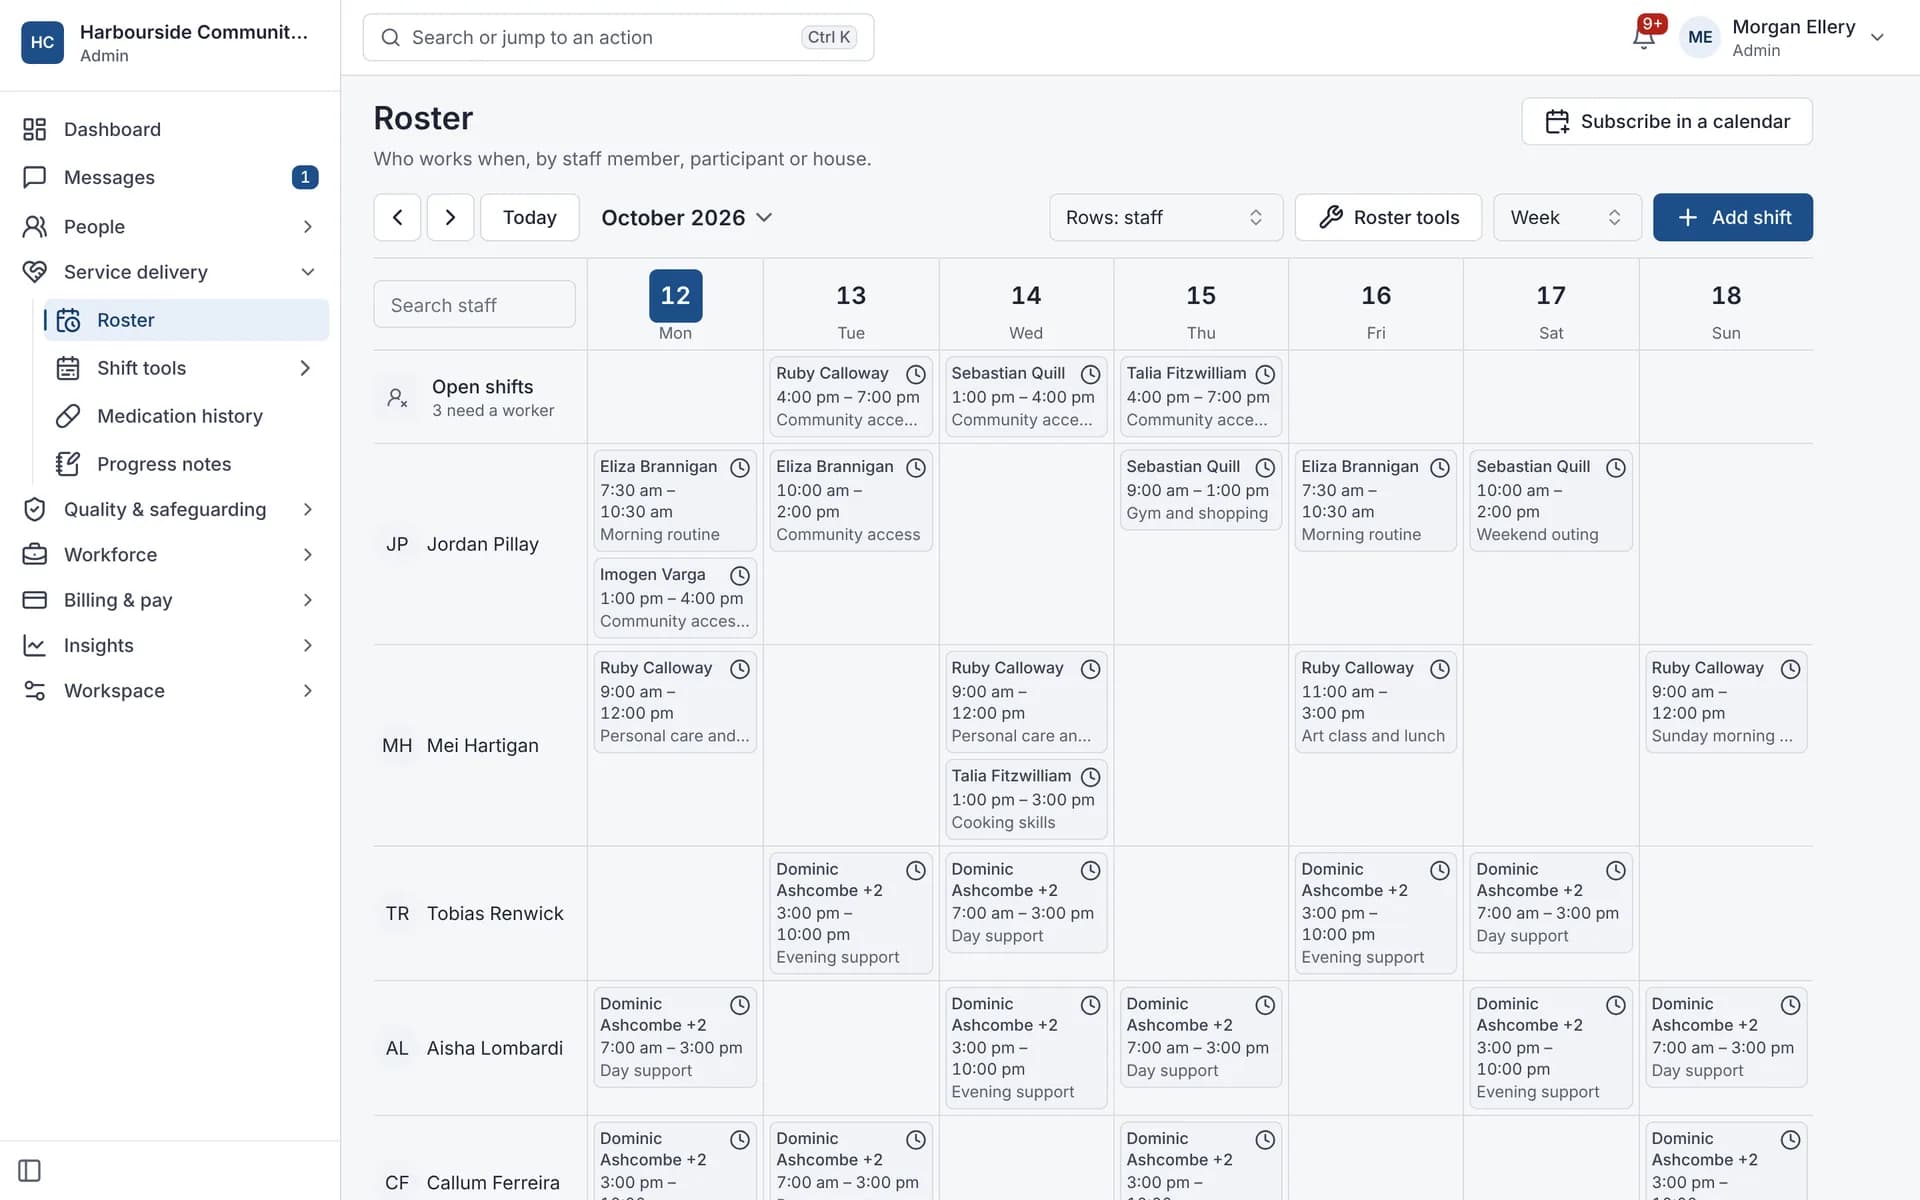Open Sebastian Quill Gym and shopping shift

pos(1200,490)
